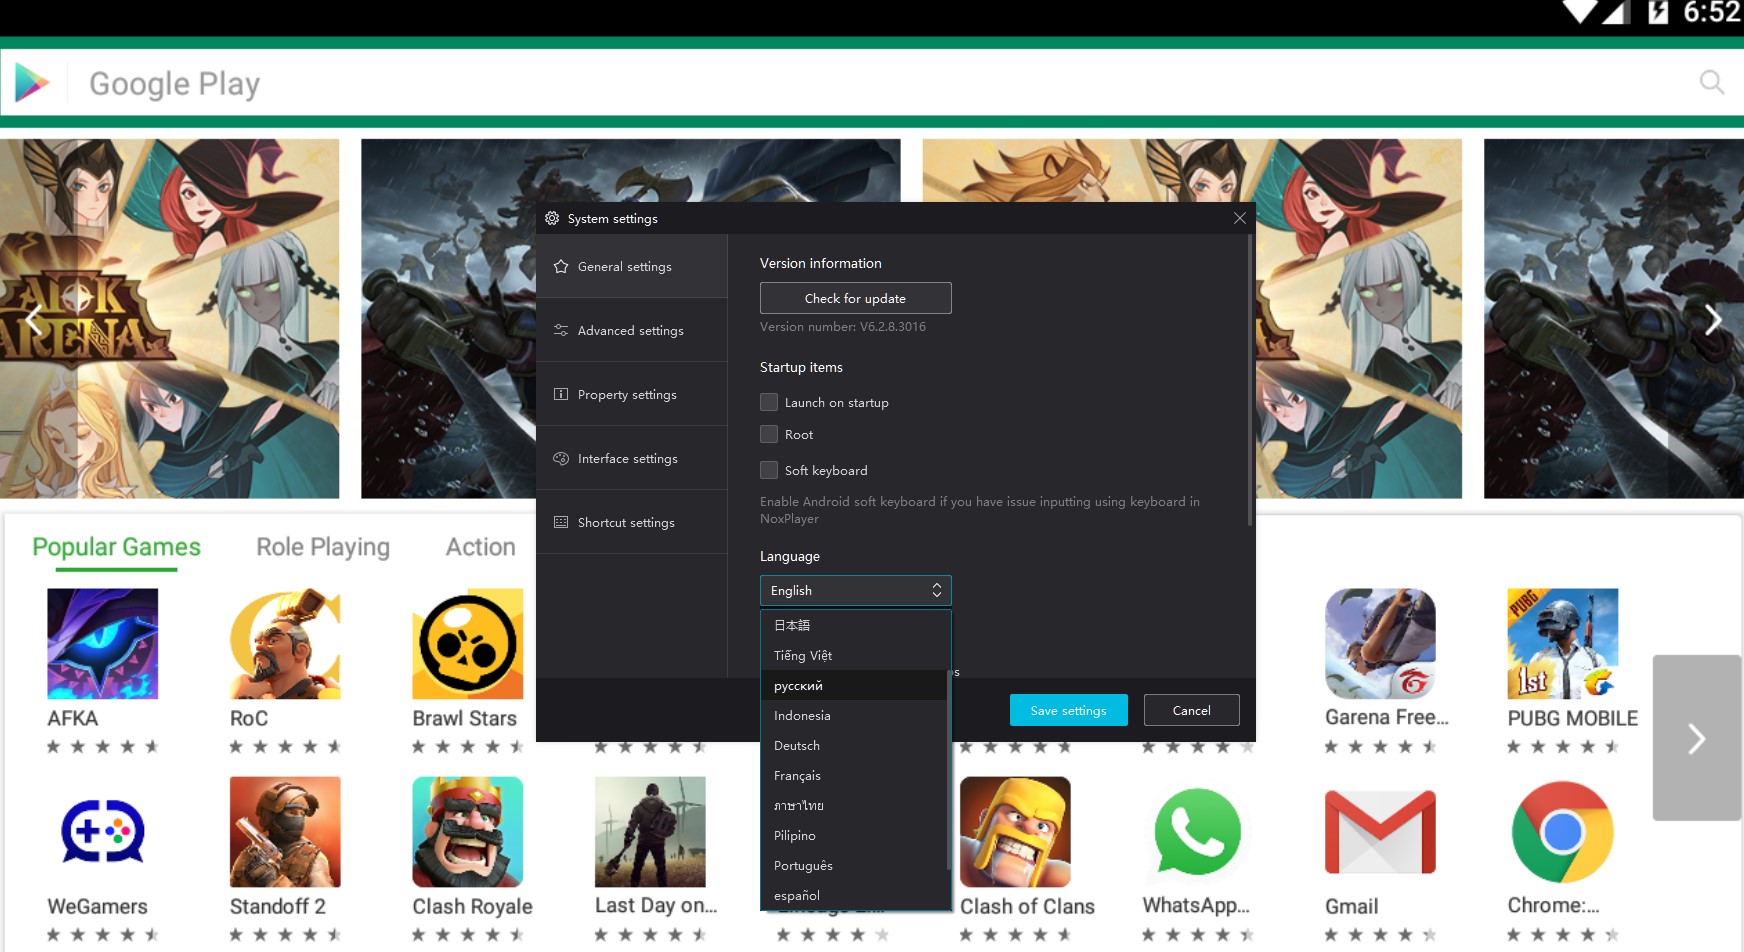Open the Clash Royale app icon
The height and width of the screenshot is (952, 1744).
pos(467,832)
